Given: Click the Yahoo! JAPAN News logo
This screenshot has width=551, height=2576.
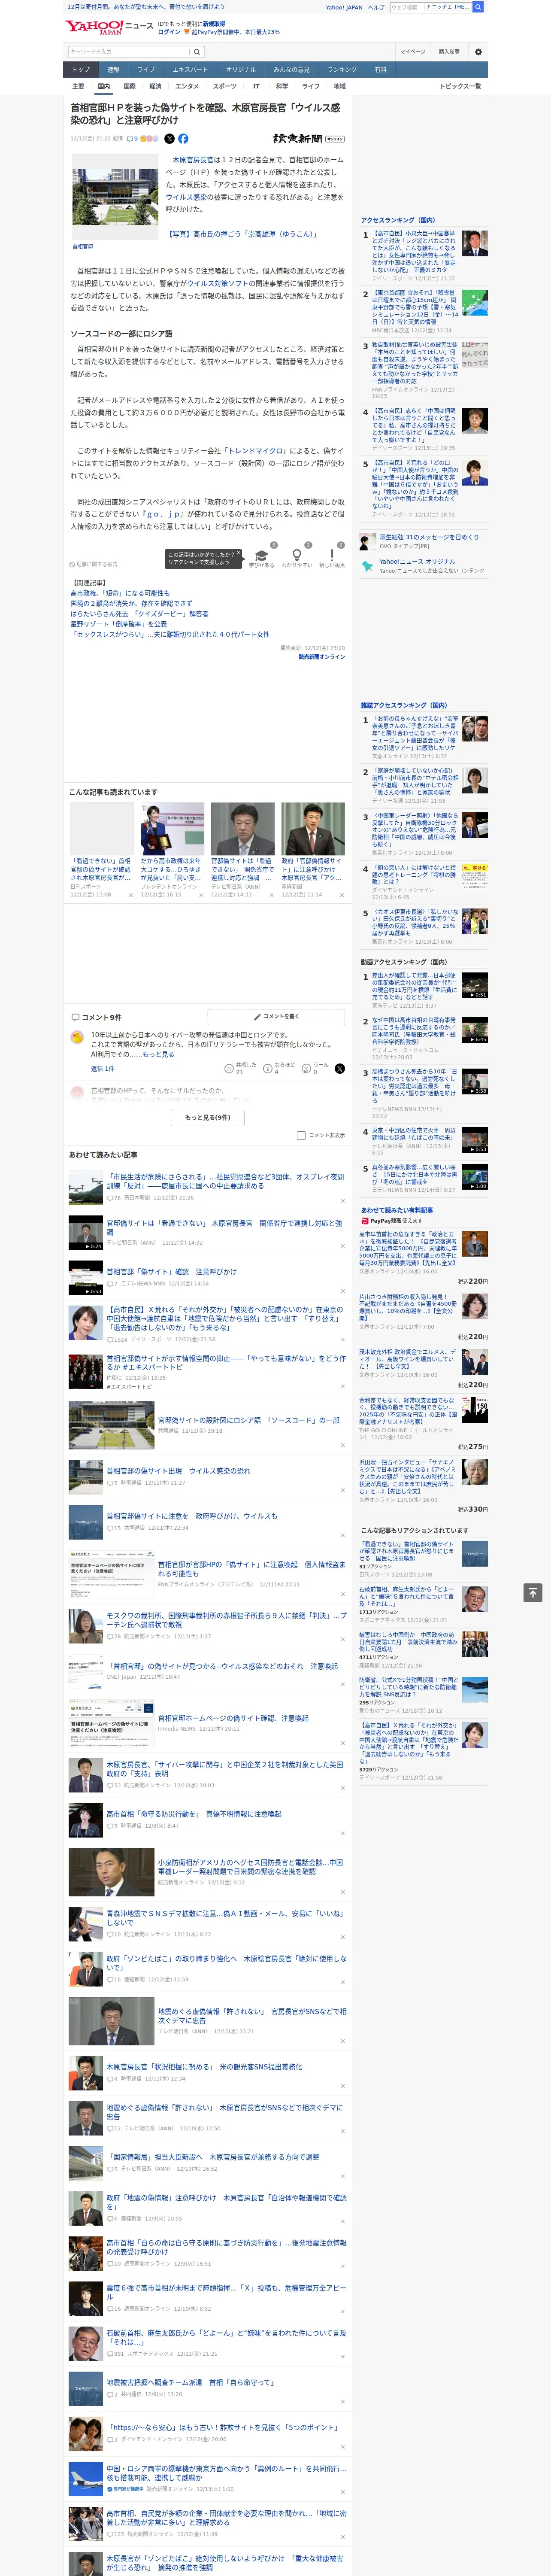Looking at the screenshot, I should 109,27.
